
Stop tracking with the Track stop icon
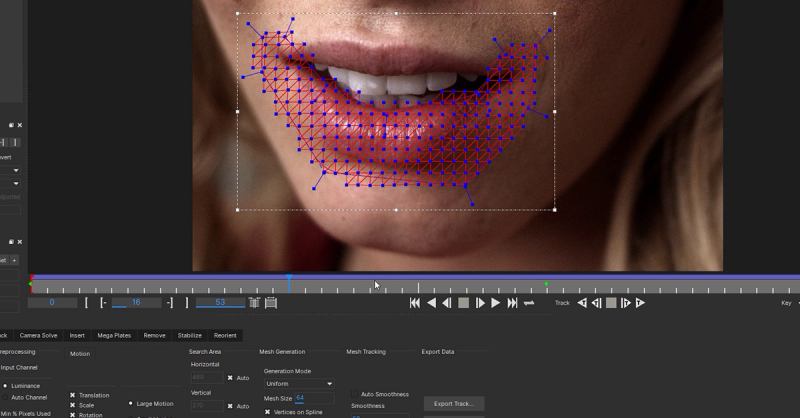coord(611,303)
